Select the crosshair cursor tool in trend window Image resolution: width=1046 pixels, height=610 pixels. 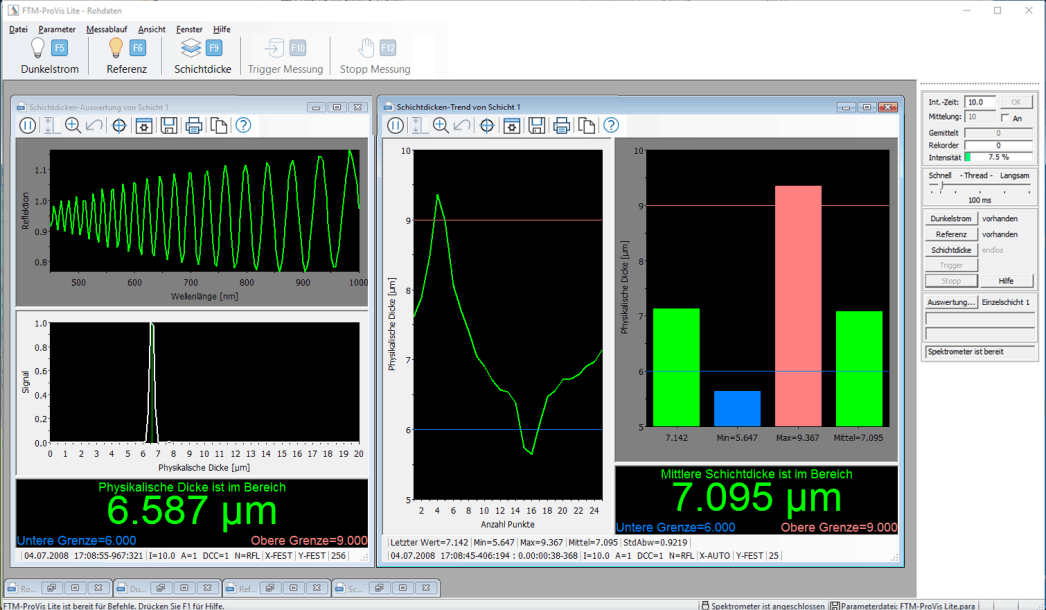pos(487,125)
